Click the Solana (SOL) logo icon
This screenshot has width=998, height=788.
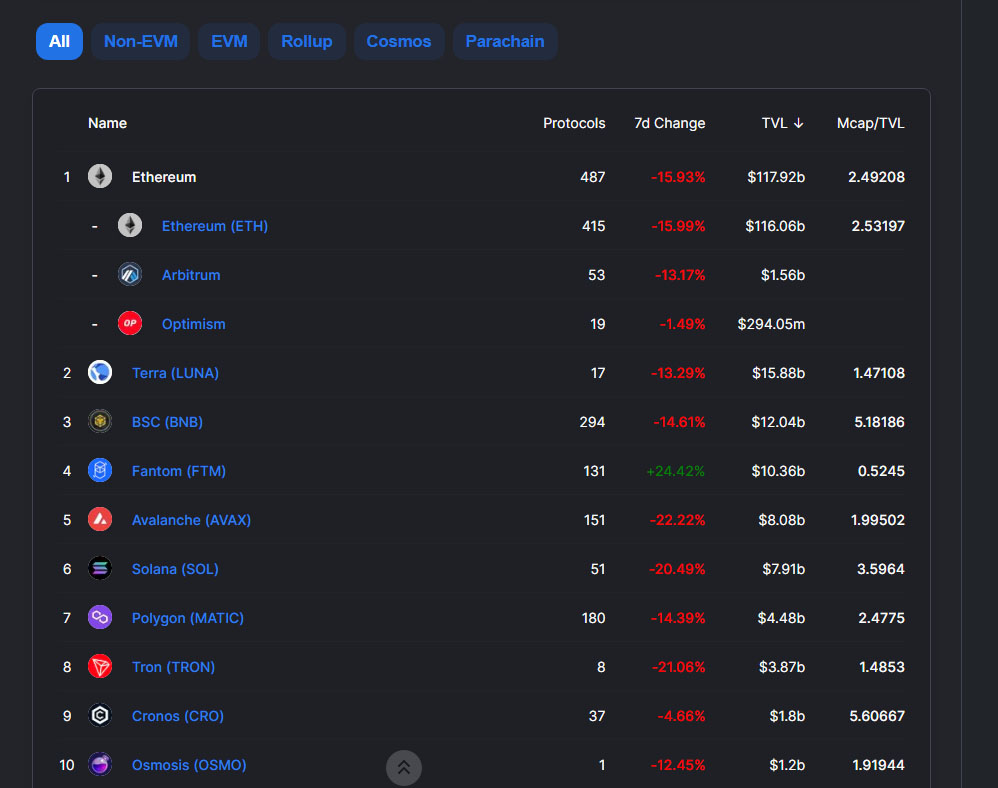(x=100, y=568)
